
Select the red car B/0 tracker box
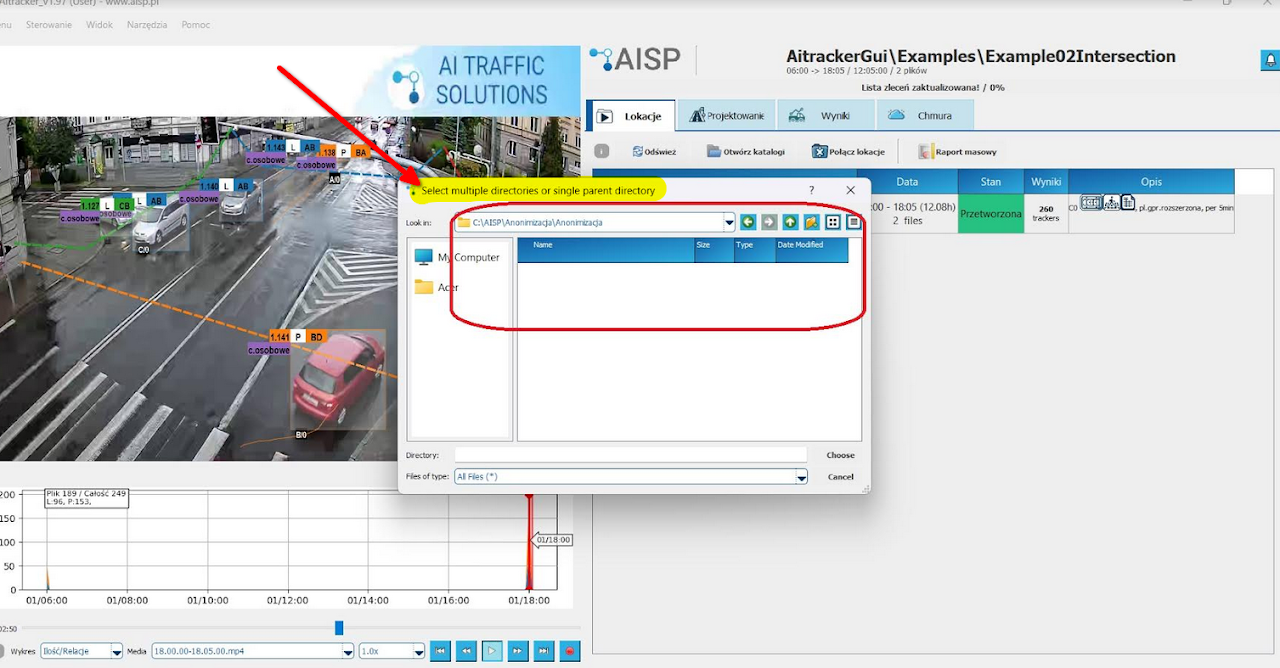tap(338, 381)
